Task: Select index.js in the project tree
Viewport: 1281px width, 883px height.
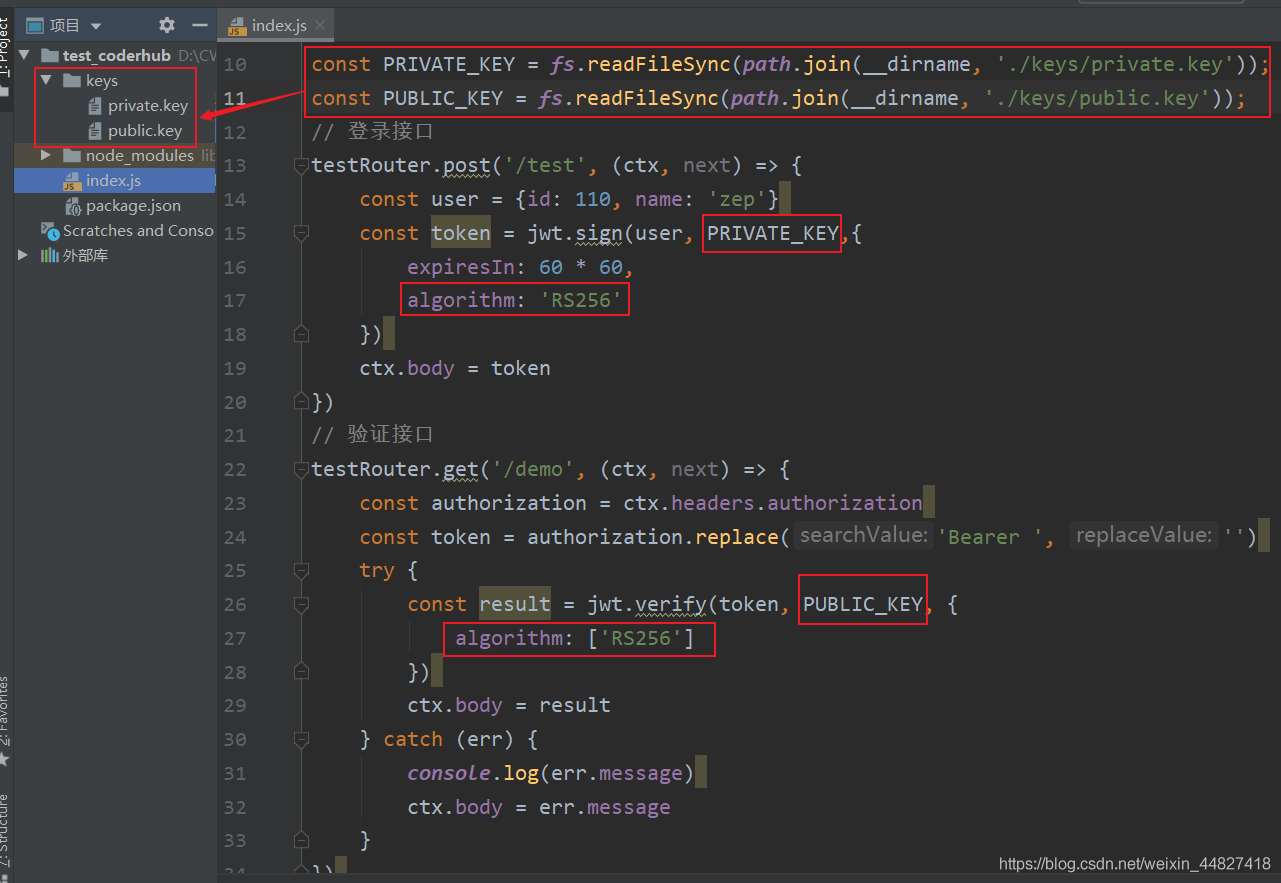Action: point(113,181)
